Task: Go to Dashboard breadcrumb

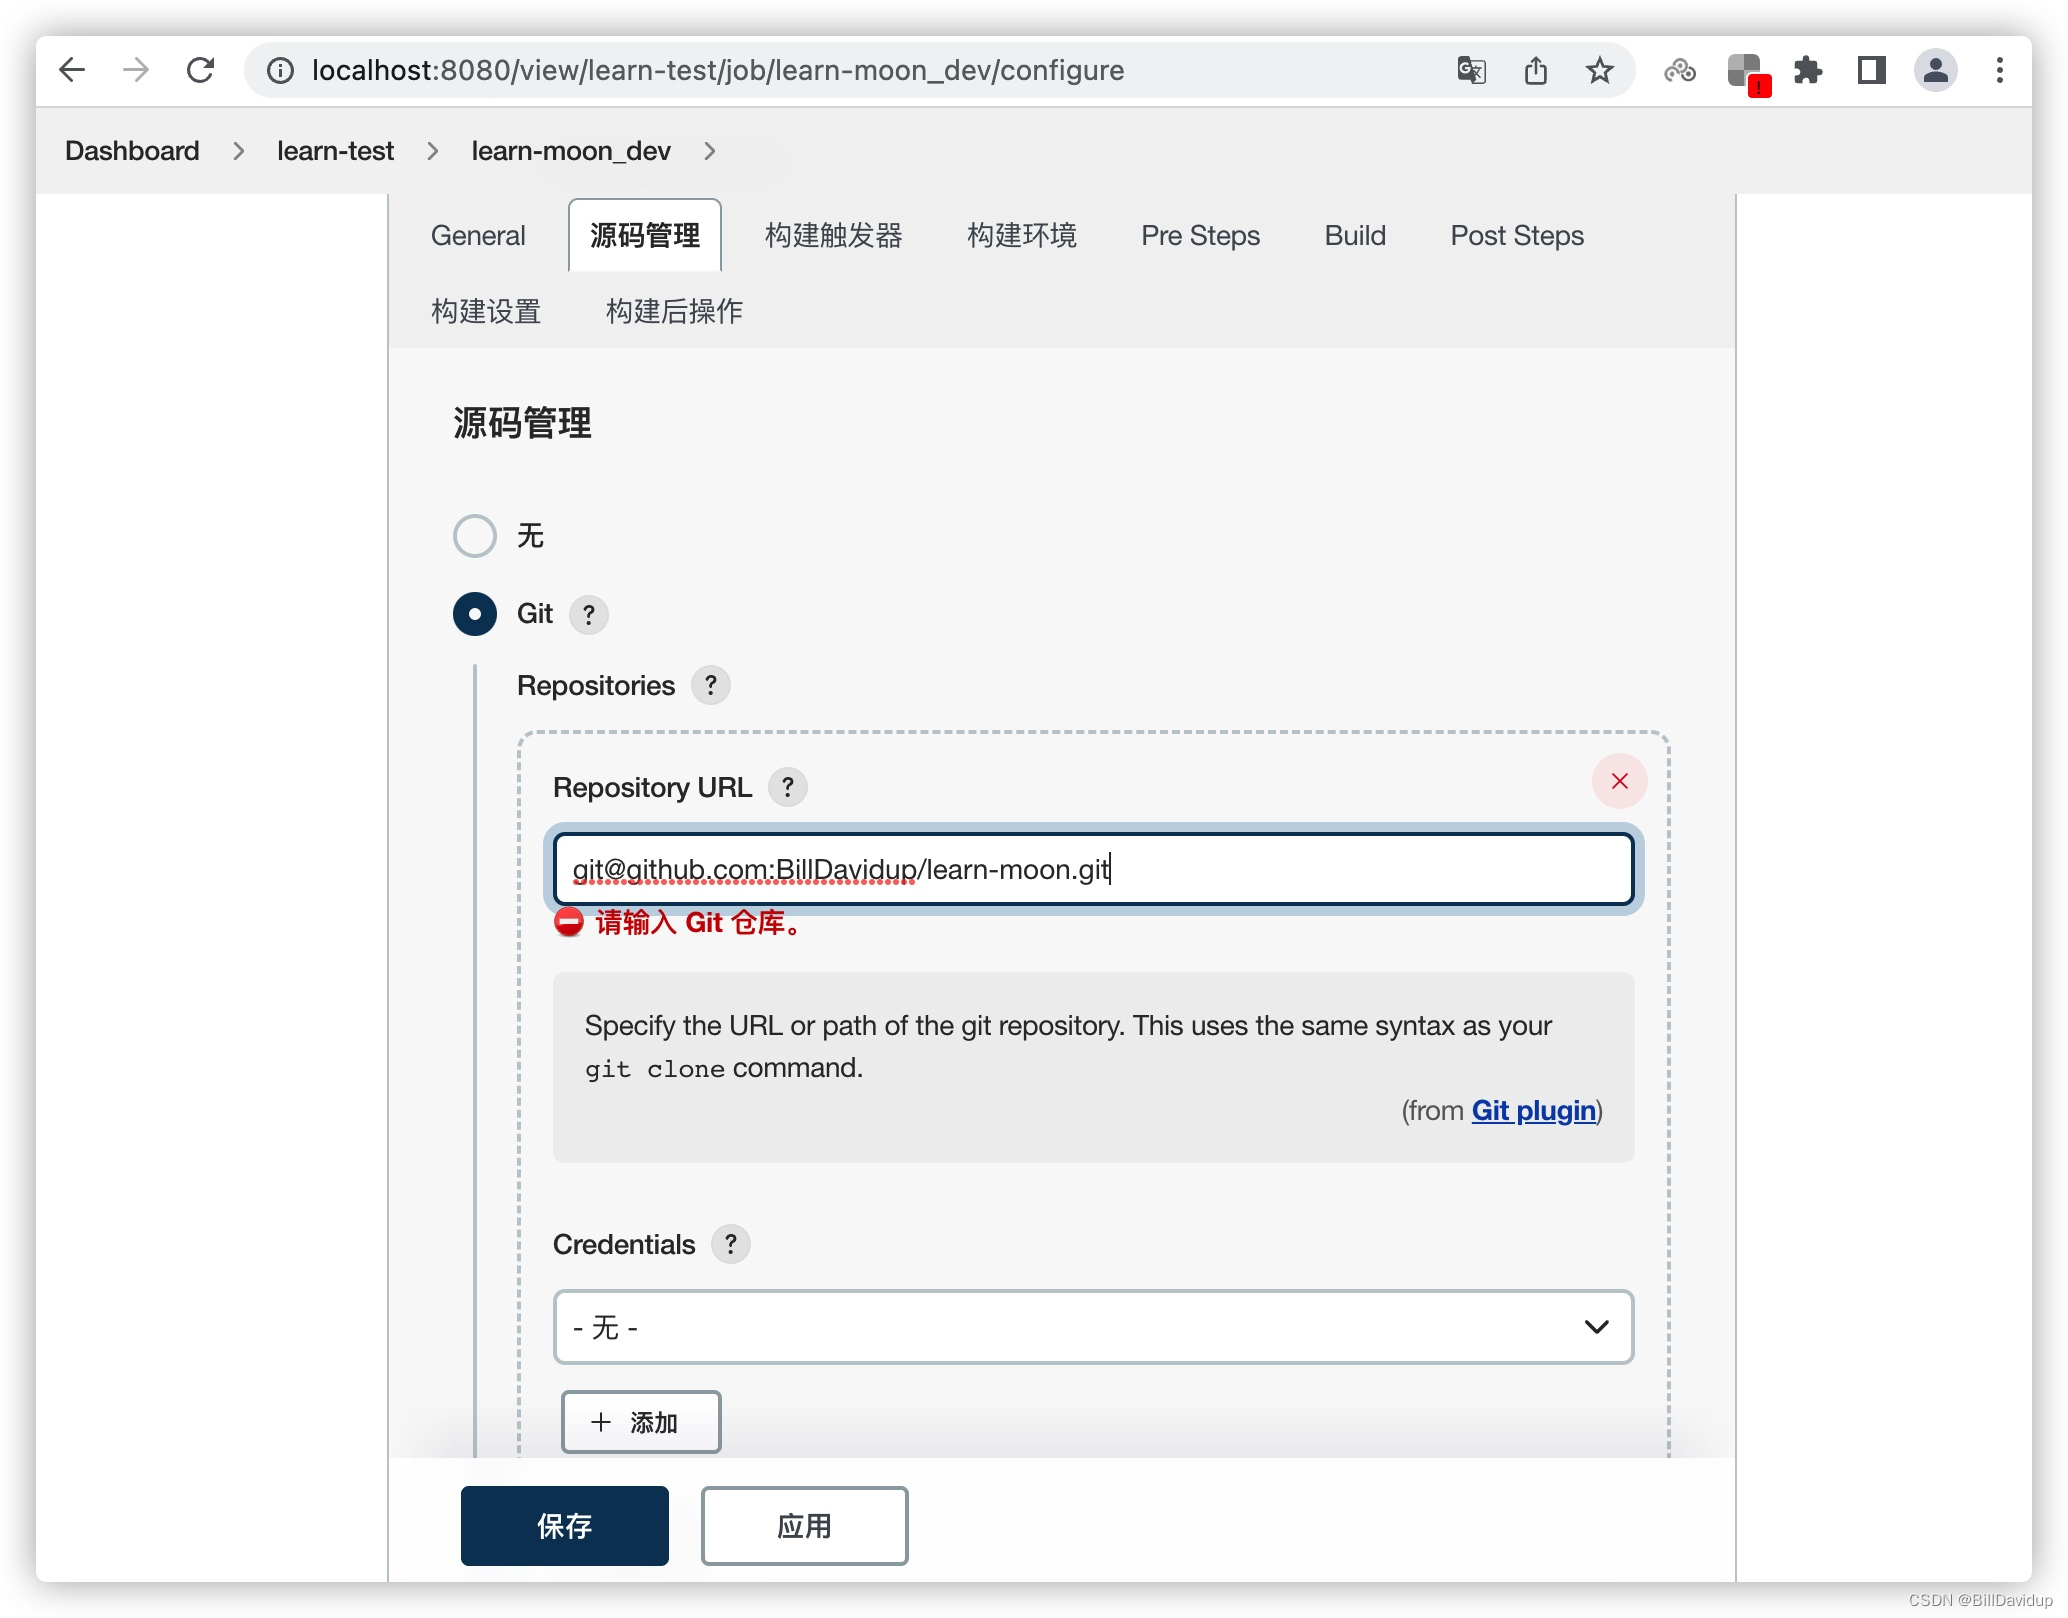Action: click(x=132, y=151)
